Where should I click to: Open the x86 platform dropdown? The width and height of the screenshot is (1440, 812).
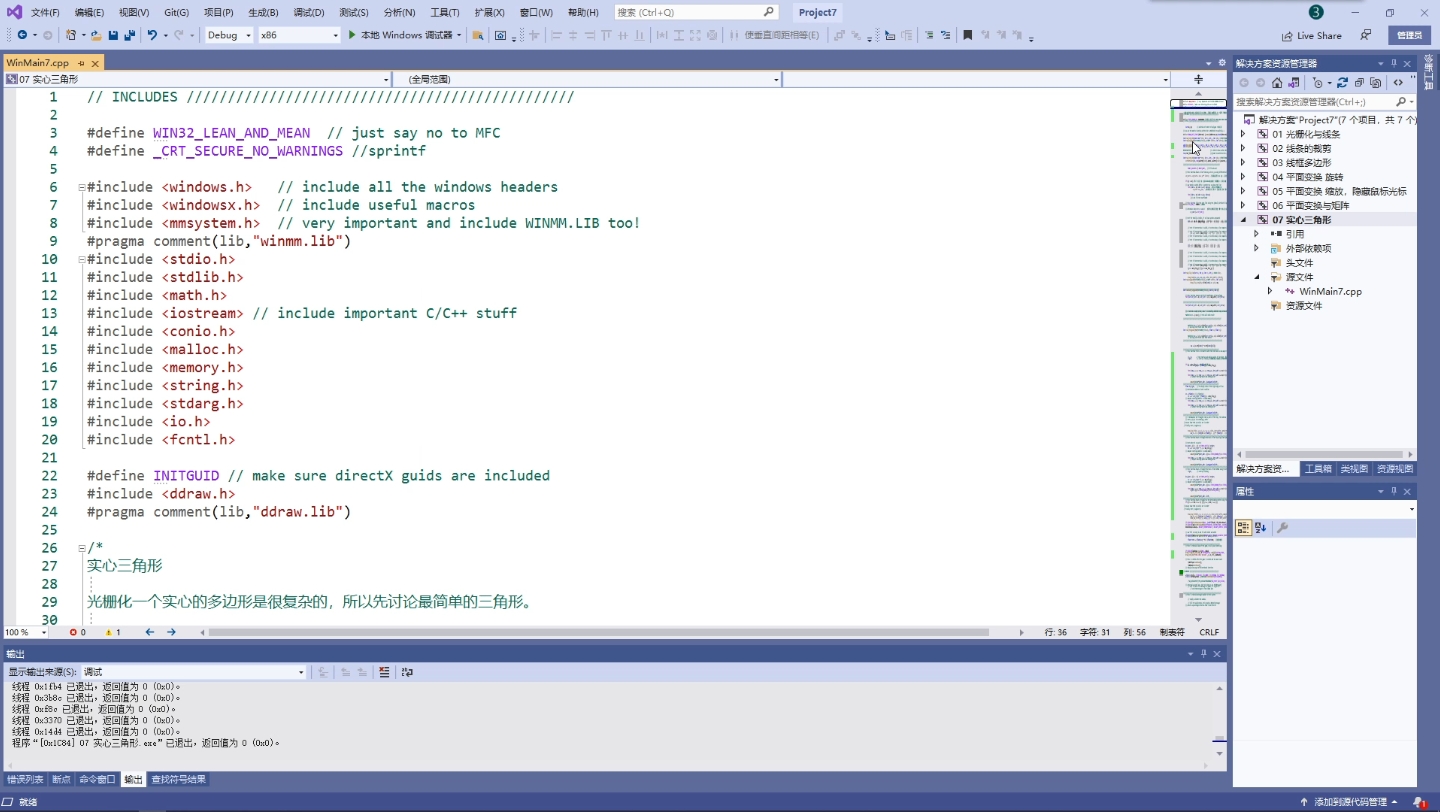click(299, 35)
